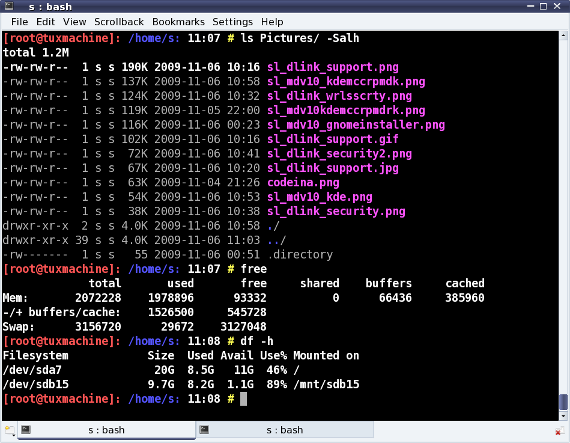The image size is (570, 443).
Task: Click the new tab icon at bottom left
Action: tap(10, 431)
